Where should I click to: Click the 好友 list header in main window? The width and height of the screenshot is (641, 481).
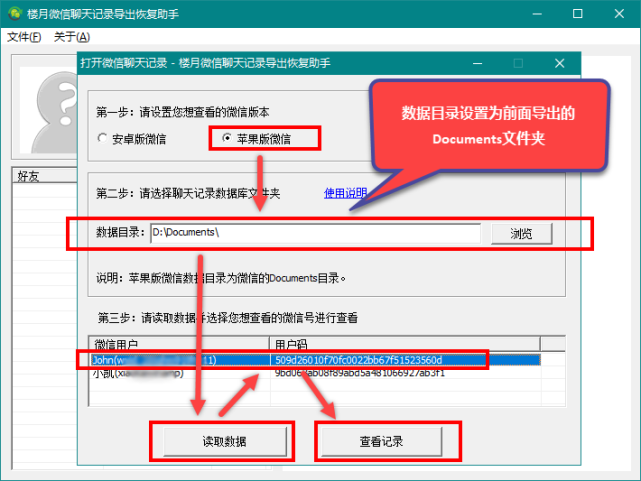point(45,176)
